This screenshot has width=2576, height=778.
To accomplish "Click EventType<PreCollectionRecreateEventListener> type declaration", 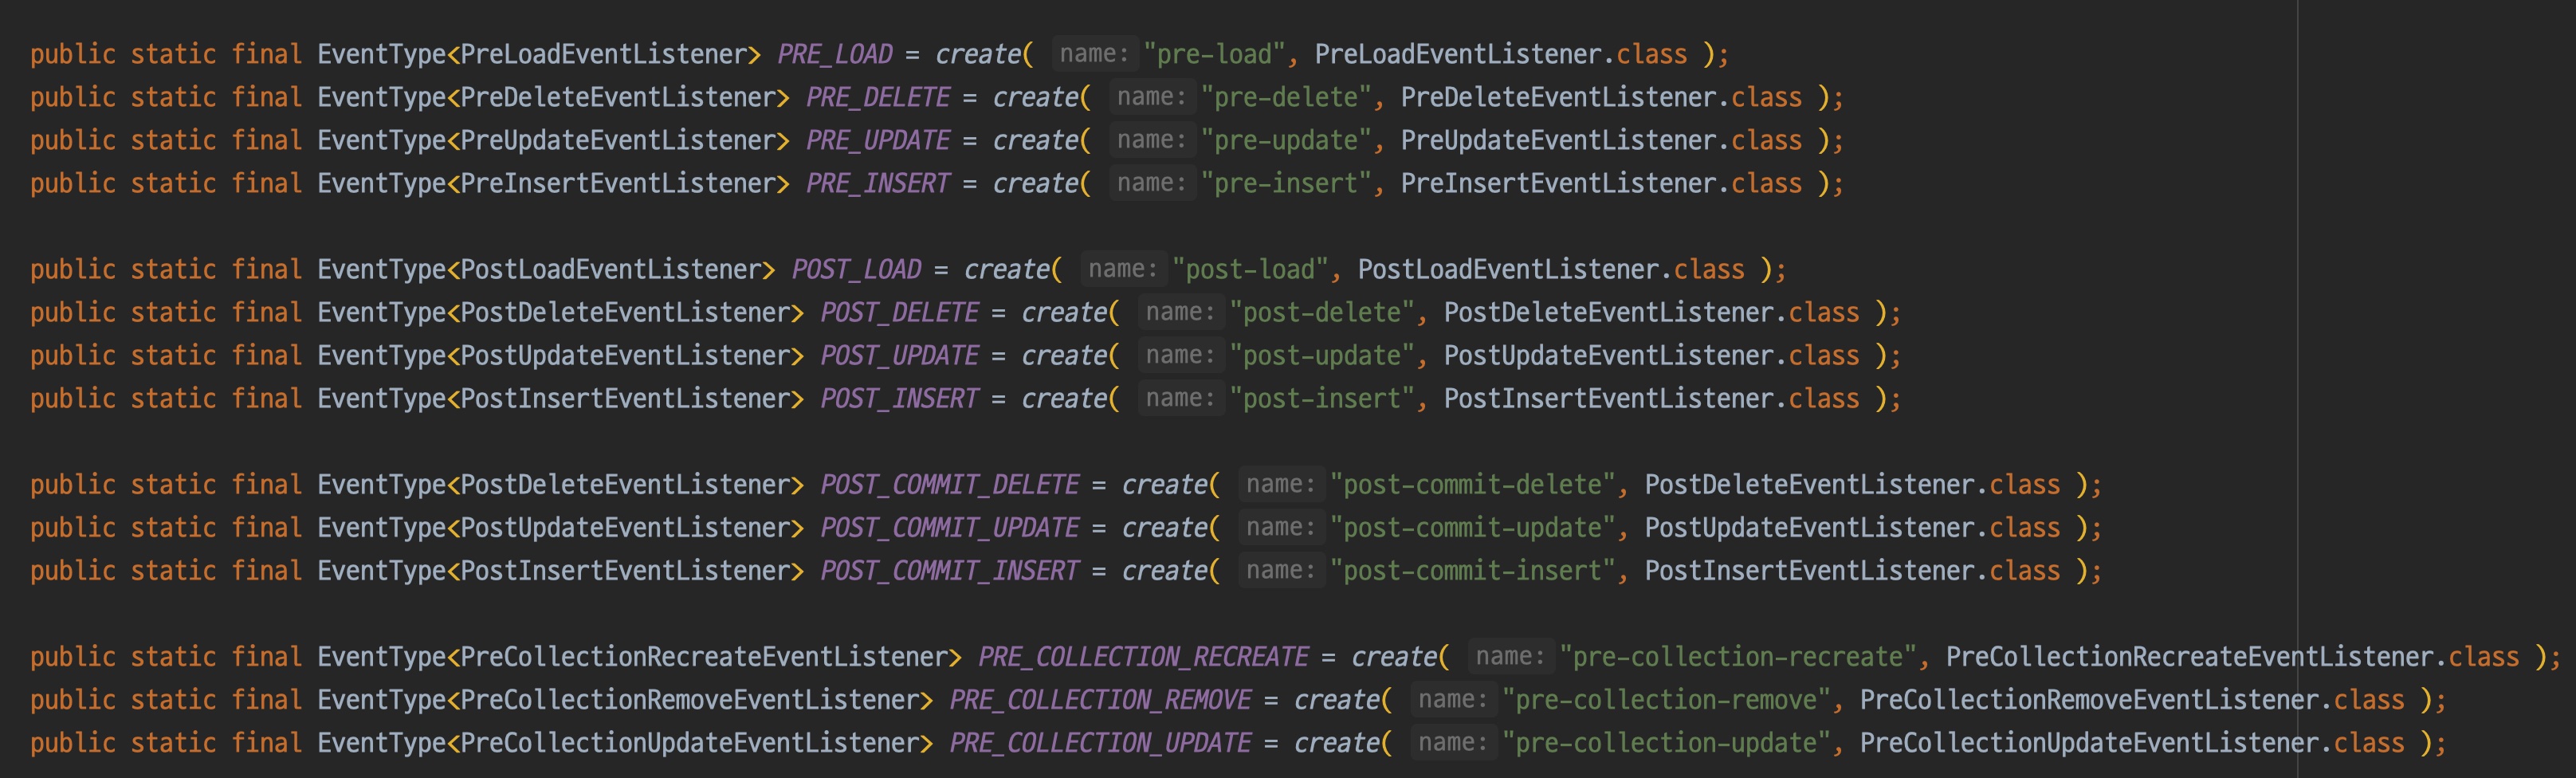I will coord(640,656).
